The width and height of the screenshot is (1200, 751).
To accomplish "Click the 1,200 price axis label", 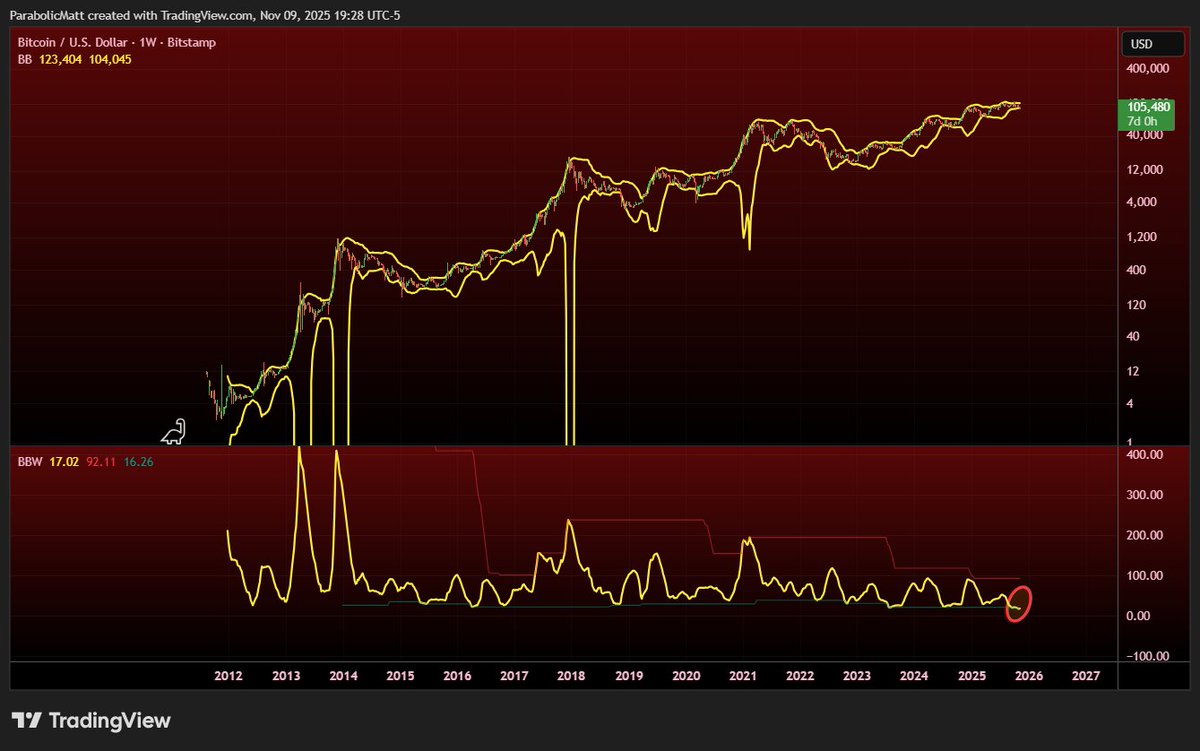I will (1142, 237).
